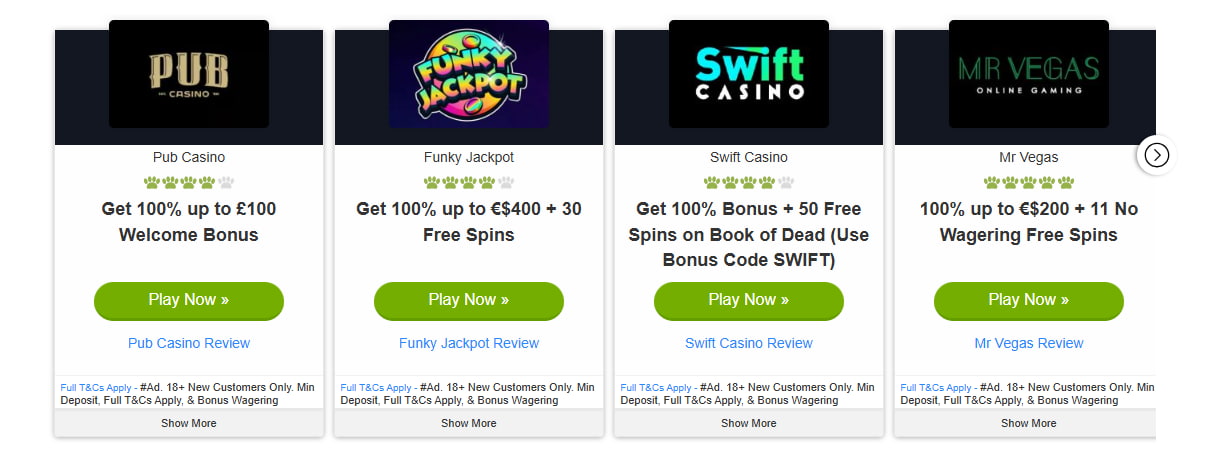Click Funky Jackpot paw rating icons
1213x451 pixels.
[469, 183]
